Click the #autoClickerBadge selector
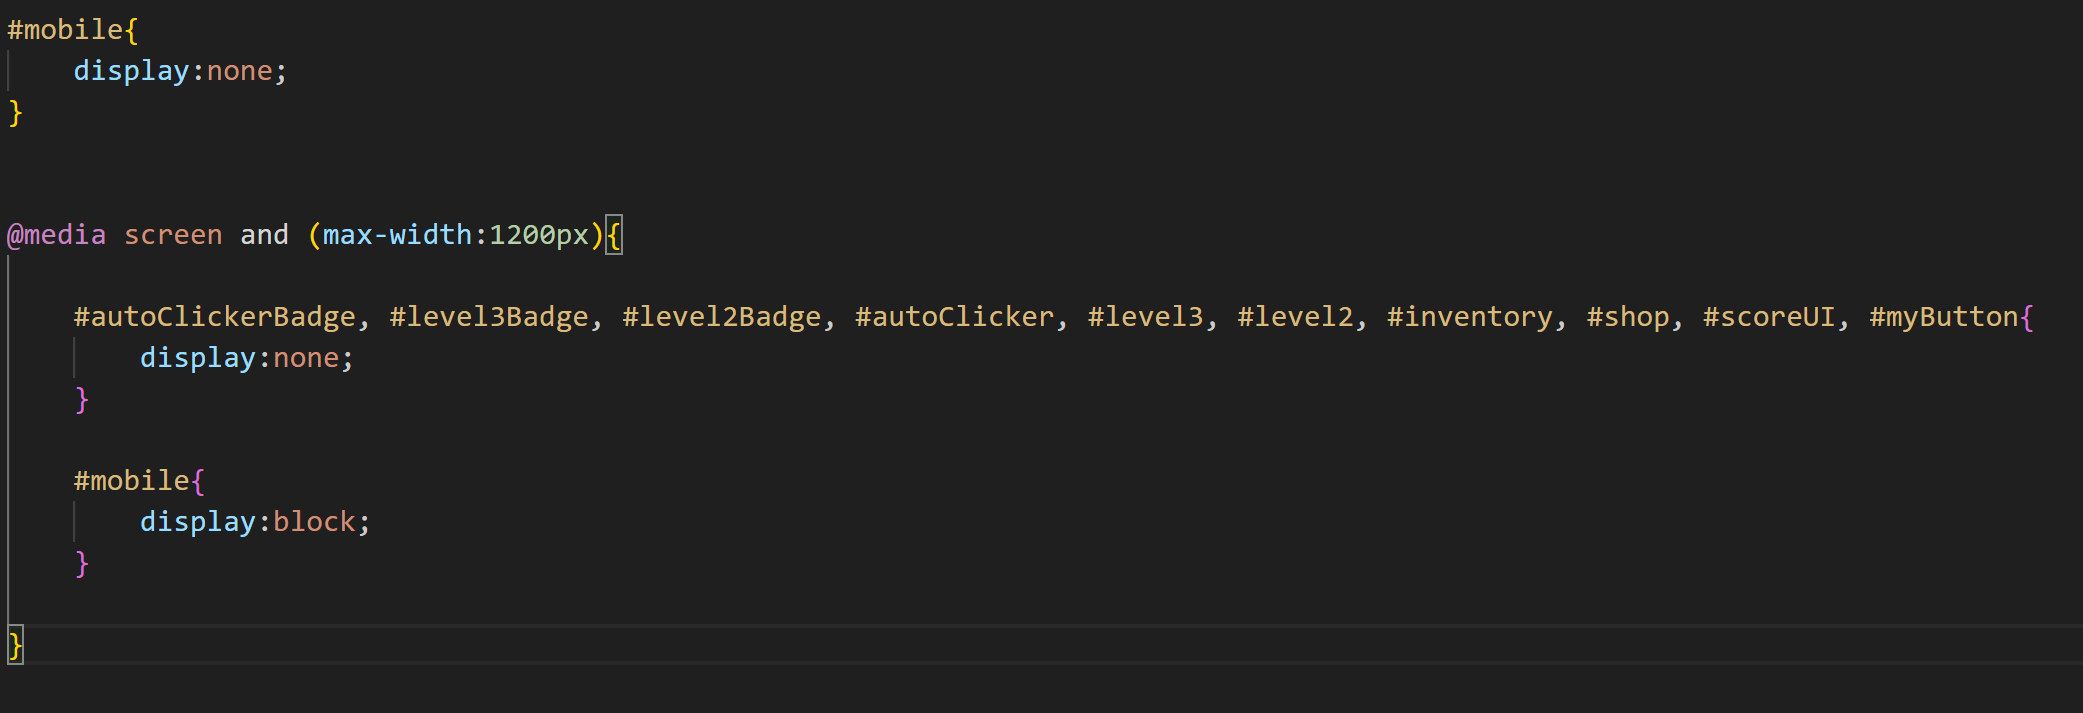 215,317
